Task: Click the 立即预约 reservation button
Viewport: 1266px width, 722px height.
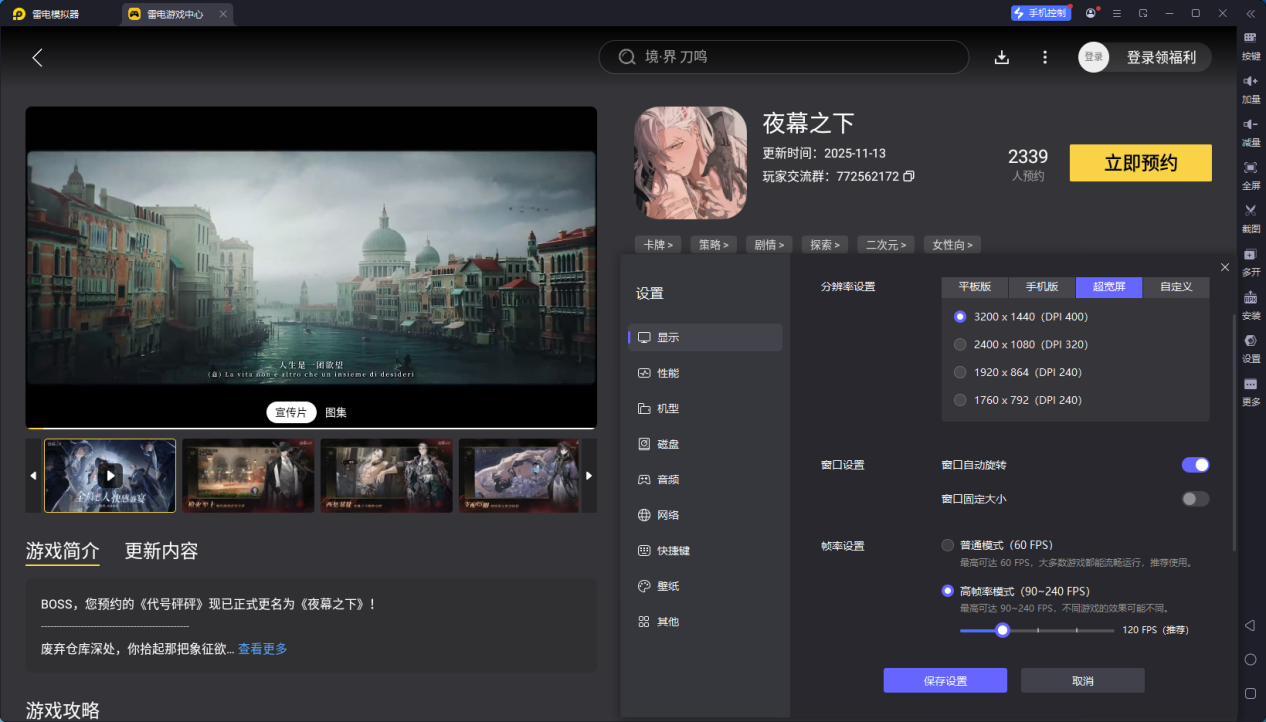Action: point(1140,162)
